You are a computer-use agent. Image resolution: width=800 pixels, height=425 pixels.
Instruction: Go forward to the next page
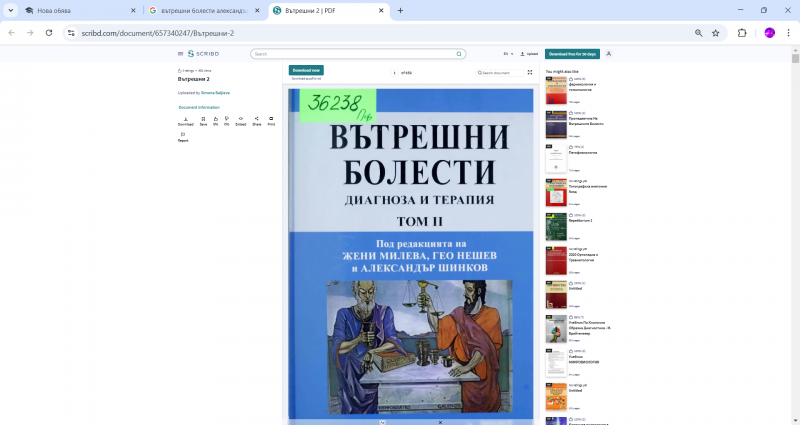[30, 33]
